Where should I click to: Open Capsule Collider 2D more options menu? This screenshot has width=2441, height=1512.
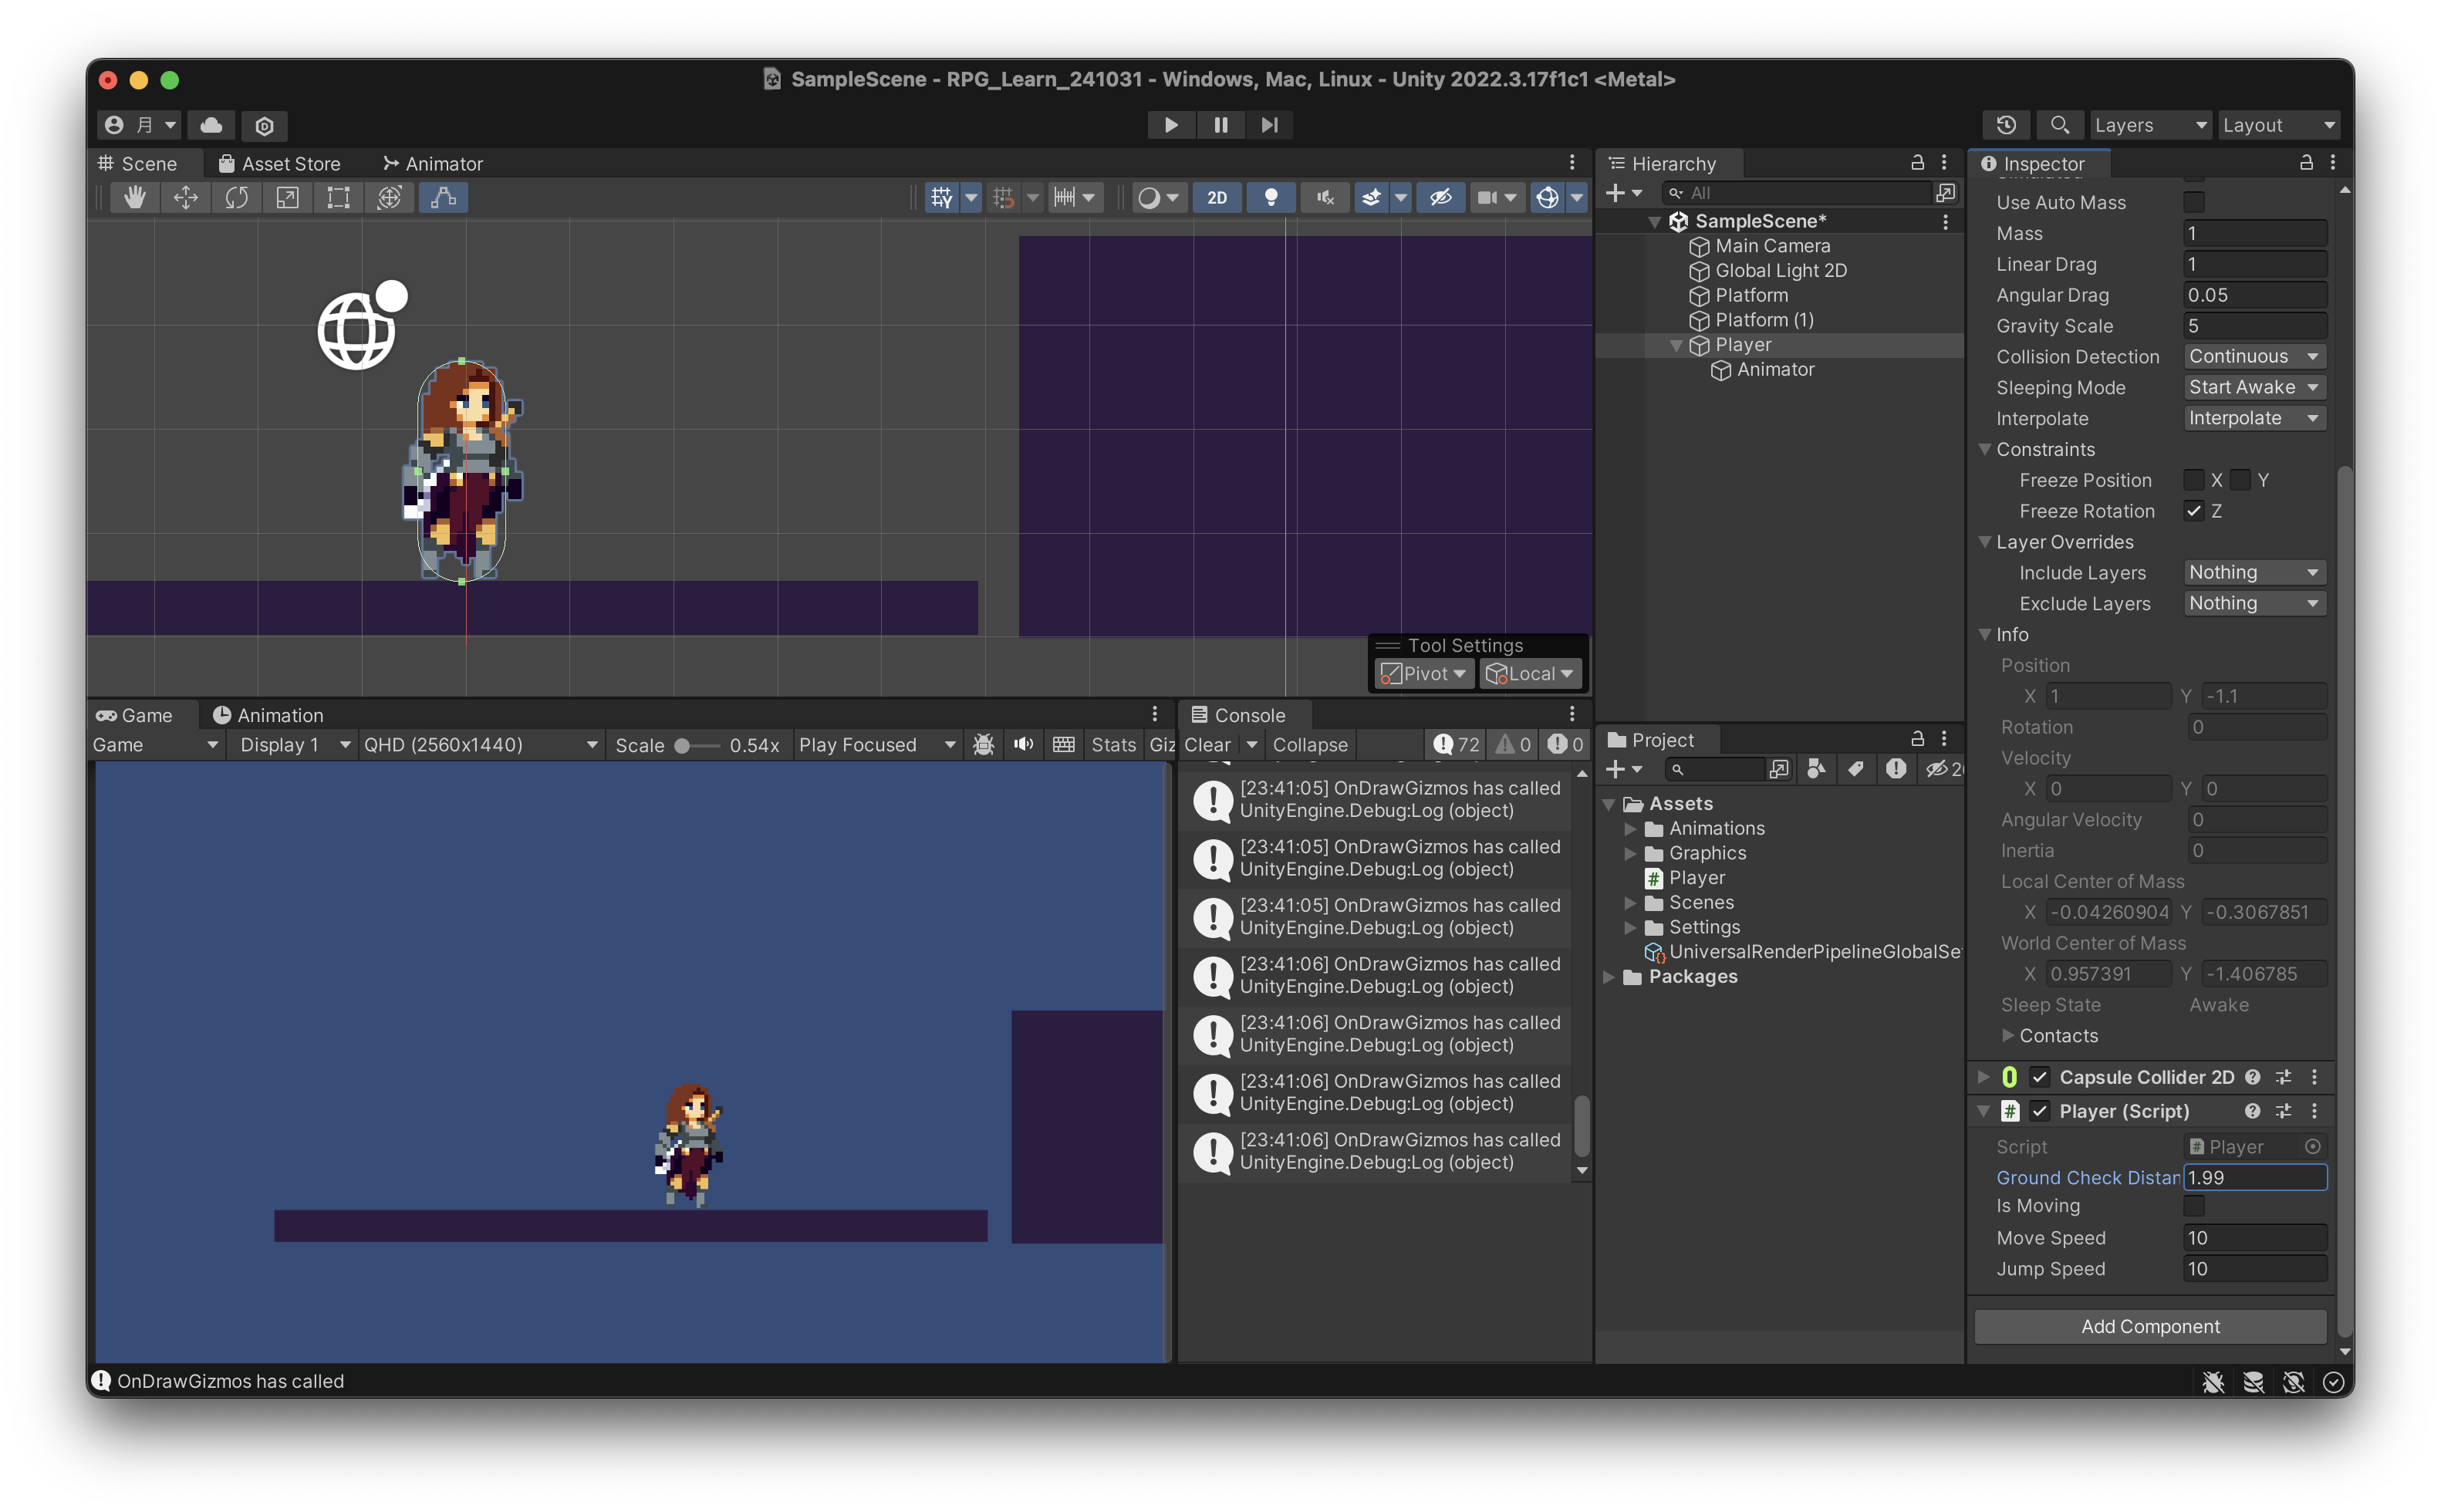point(2314,1077)
